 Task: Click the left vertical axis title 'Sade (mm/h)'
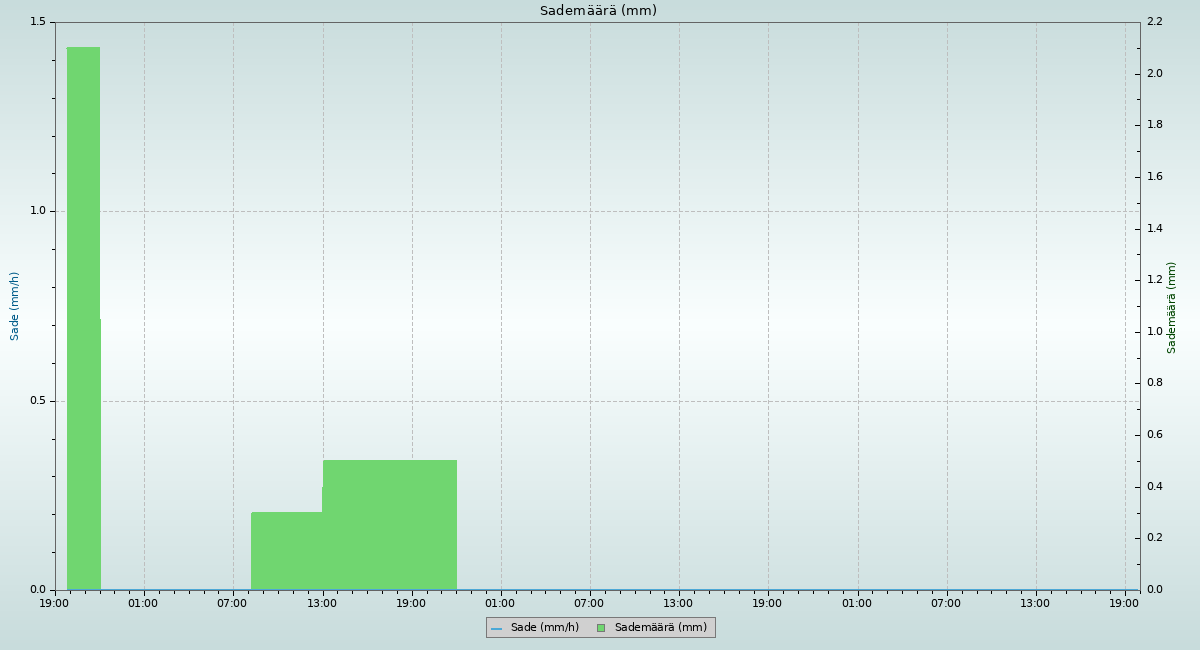(15, 306)
